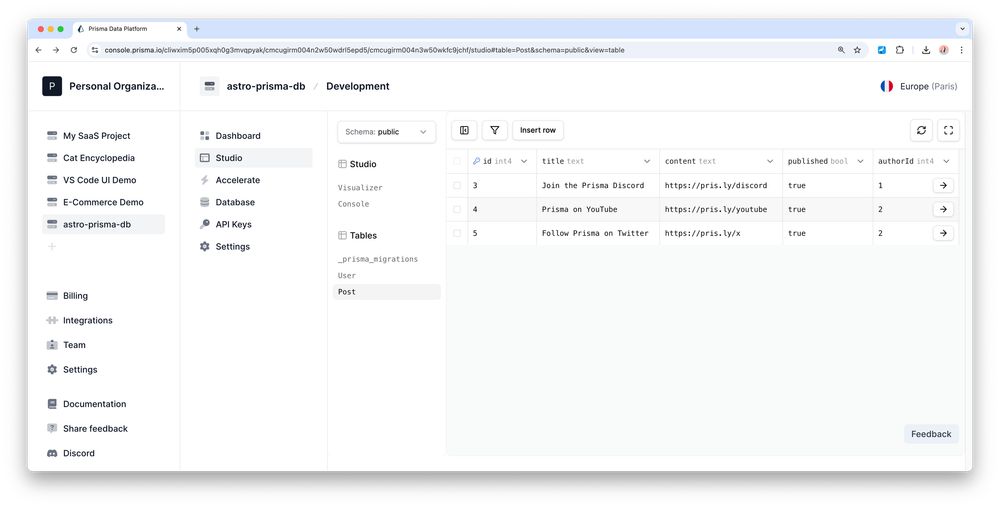Click the Documentation book icon
This screenshot has width=1000, height=508.
pyautogui.click(x=52, y=404)
